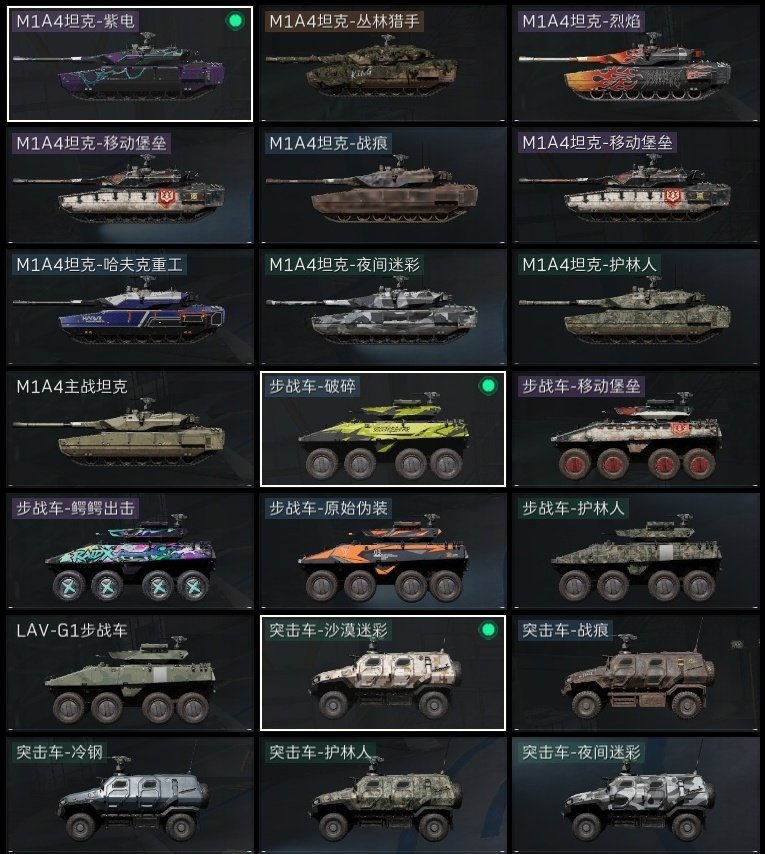Viewport: 765px width, 854px height.
Task: Select the 突击车-战痕 skin
Action: click(x=635, y=673)
